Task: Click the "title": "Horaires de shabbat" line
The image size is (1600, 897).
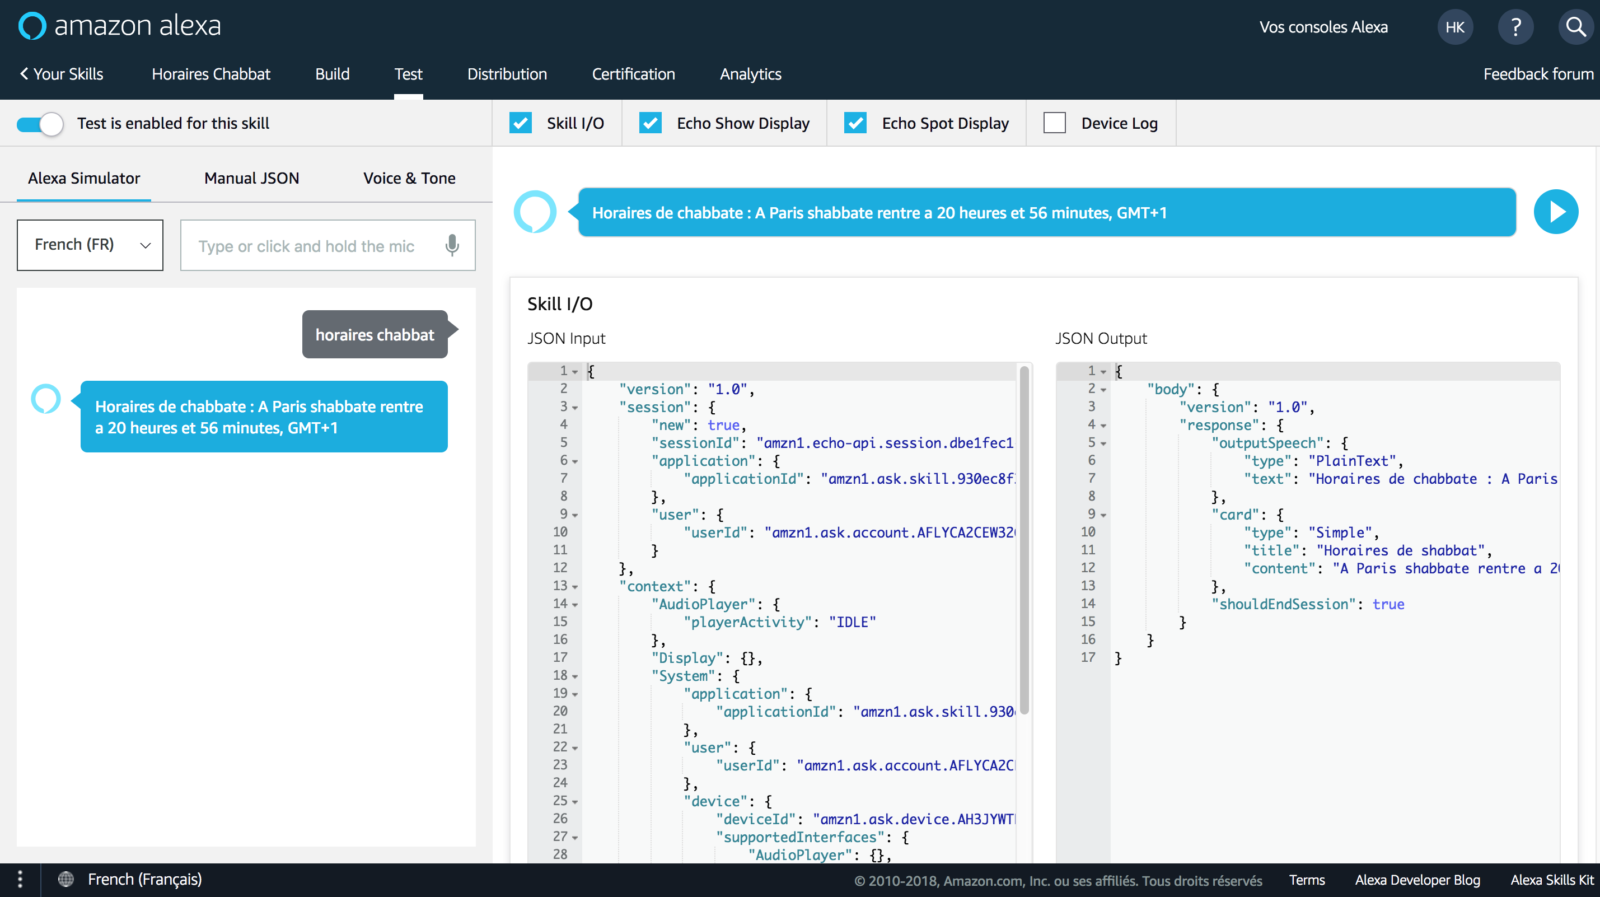Action: (x=1368, y=550)
